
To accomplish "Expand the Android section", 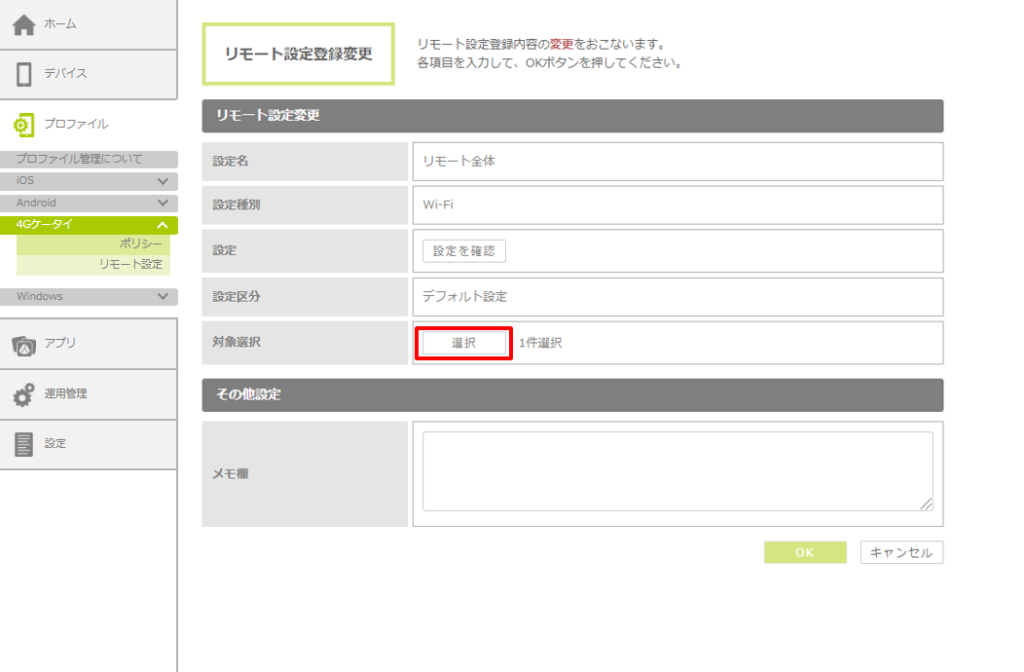I will click(x=162, y=203).
